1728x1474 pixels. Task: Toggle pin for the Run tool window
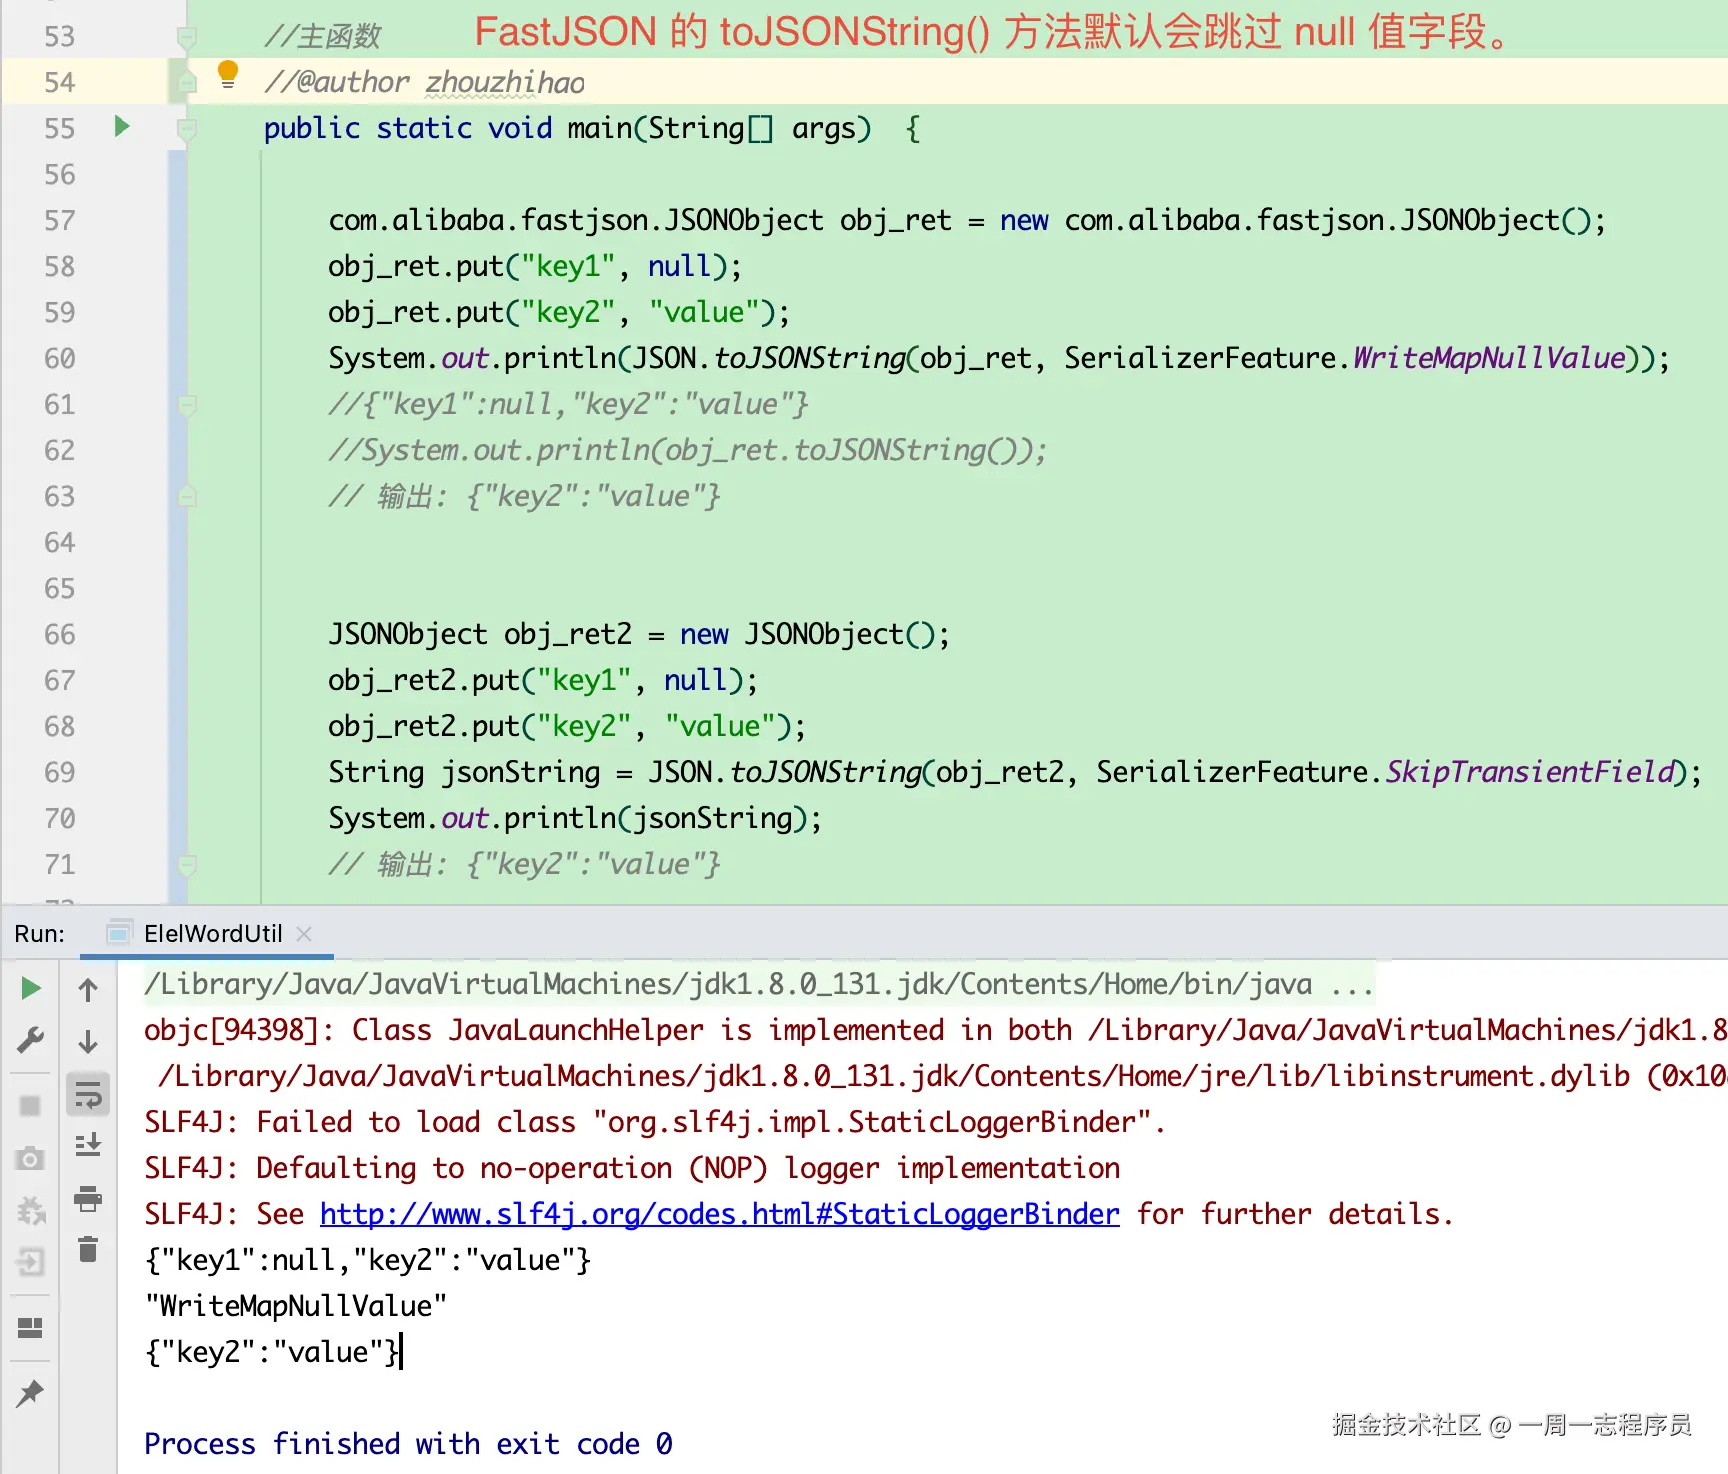pos(30,1392)
